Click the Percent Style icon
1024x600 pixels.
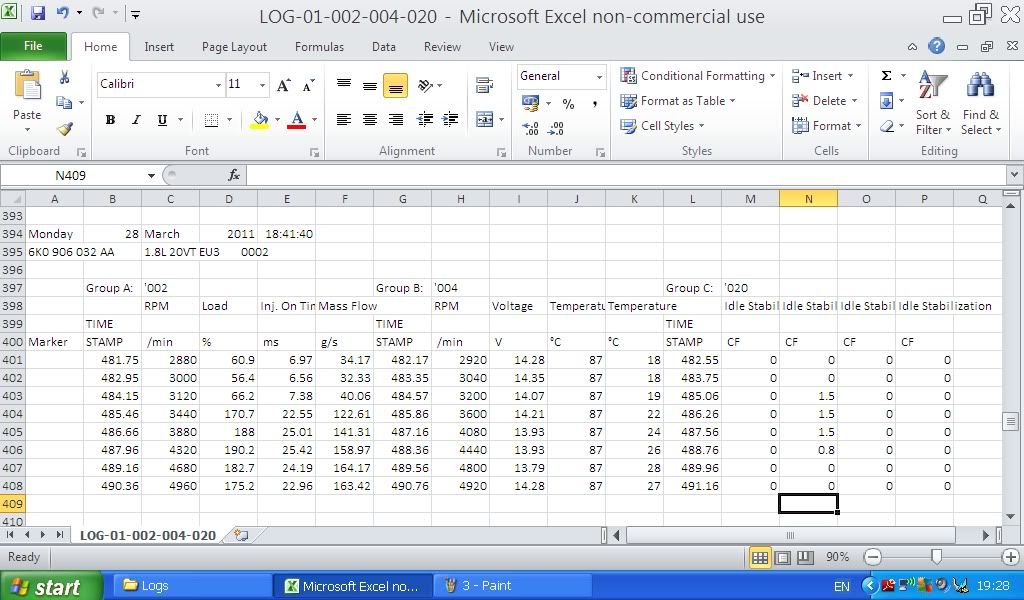pyautogui.click(x=568, y=103)
